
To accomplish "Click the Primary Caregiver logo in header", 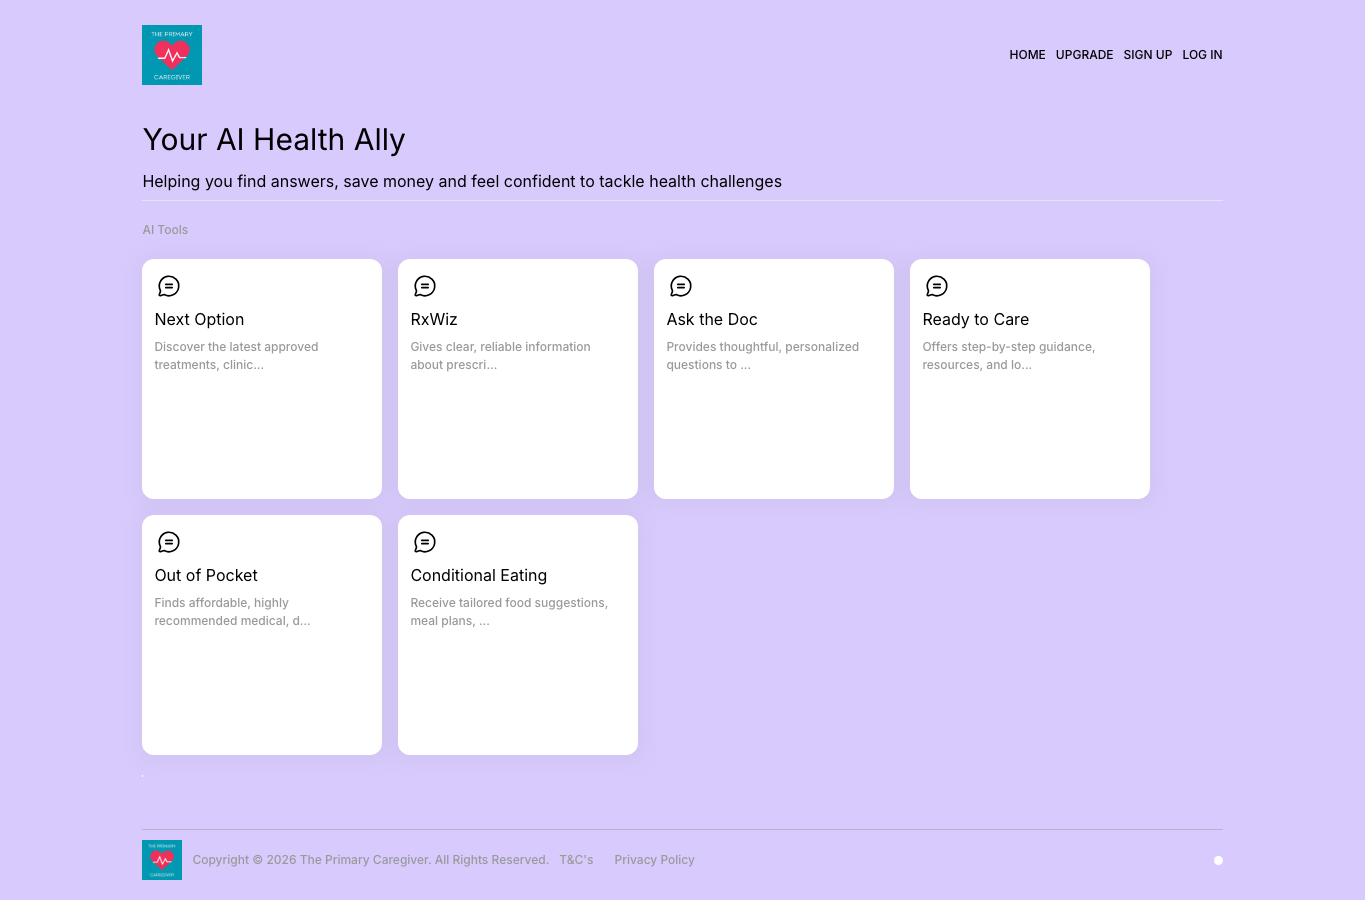I will coord(172,55).
